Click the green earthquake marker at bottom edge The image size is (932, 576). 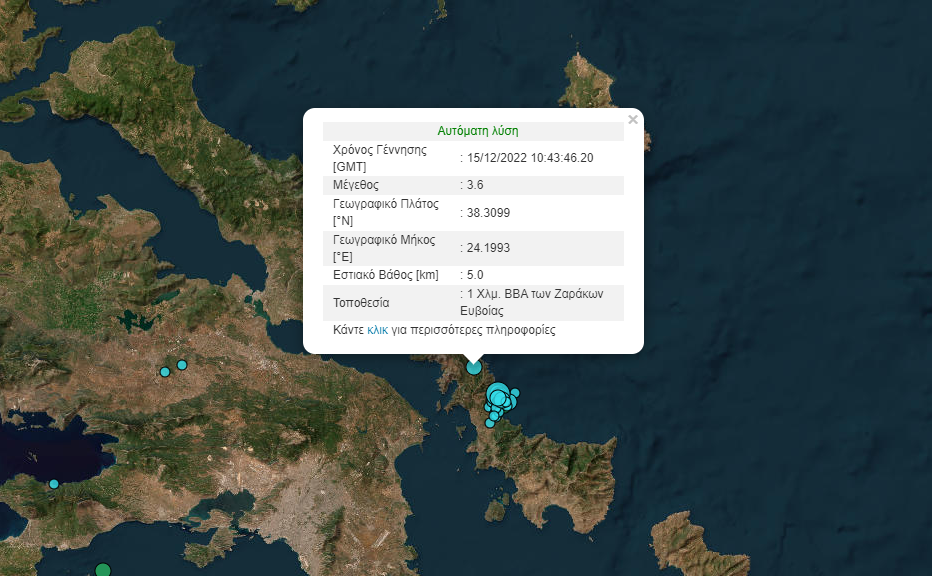(x=102, y=571)
